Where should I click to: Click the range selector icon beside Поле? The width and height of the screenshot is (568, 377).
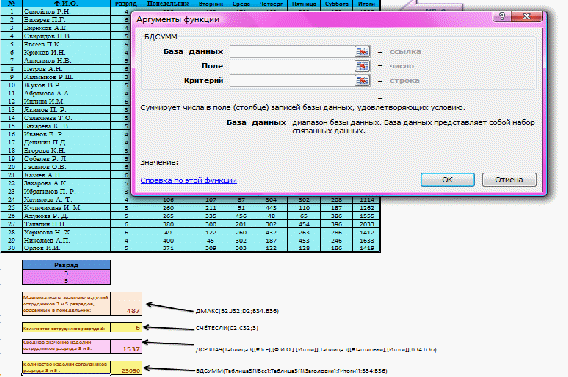362,66
